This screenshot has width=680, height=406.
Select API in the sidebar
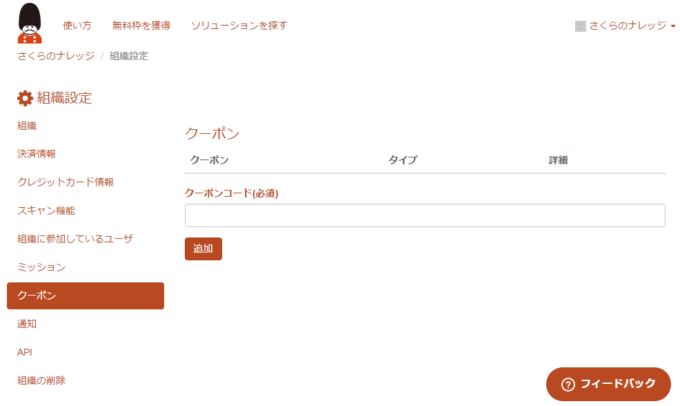tap(25, 352)
